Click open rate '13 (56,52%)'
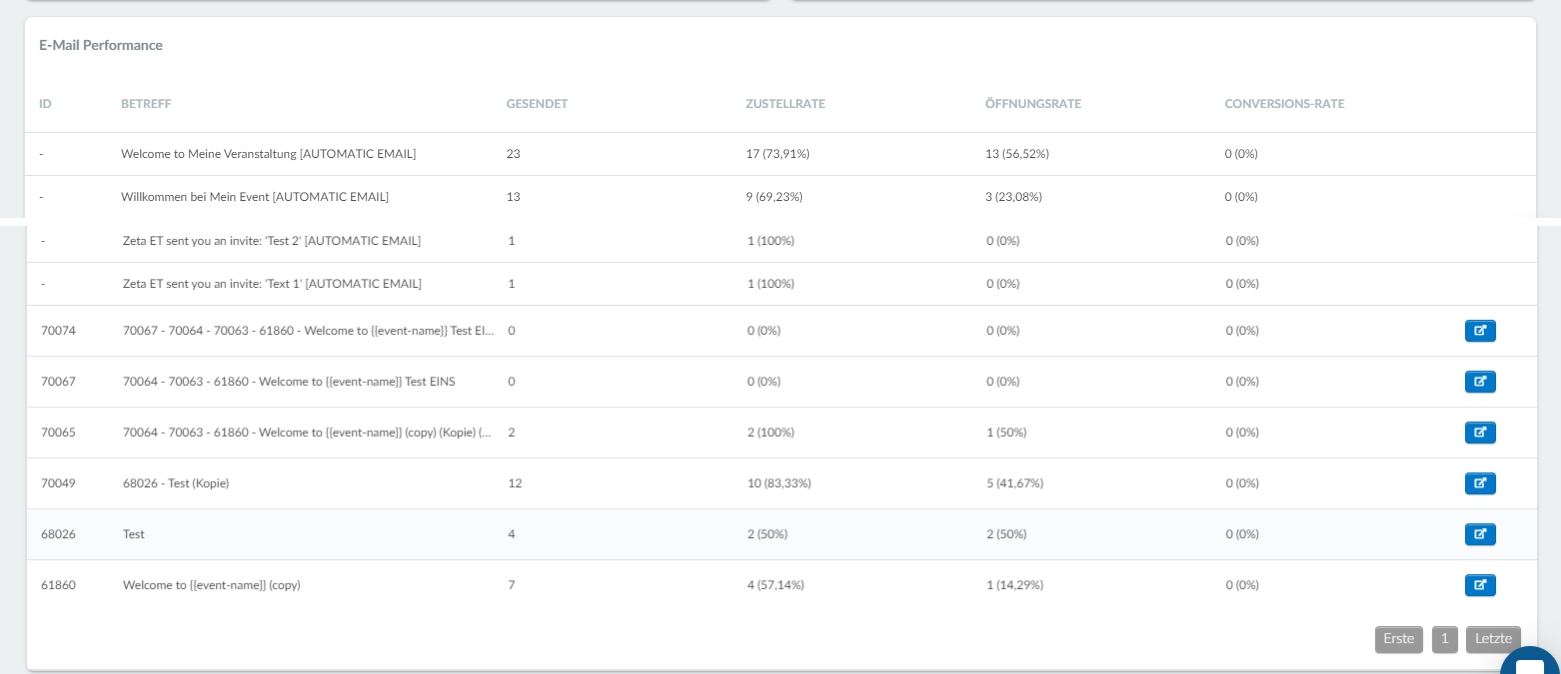Image resolution: width=1561 pixels, height=674 pixels. (x=1017, y=154)
